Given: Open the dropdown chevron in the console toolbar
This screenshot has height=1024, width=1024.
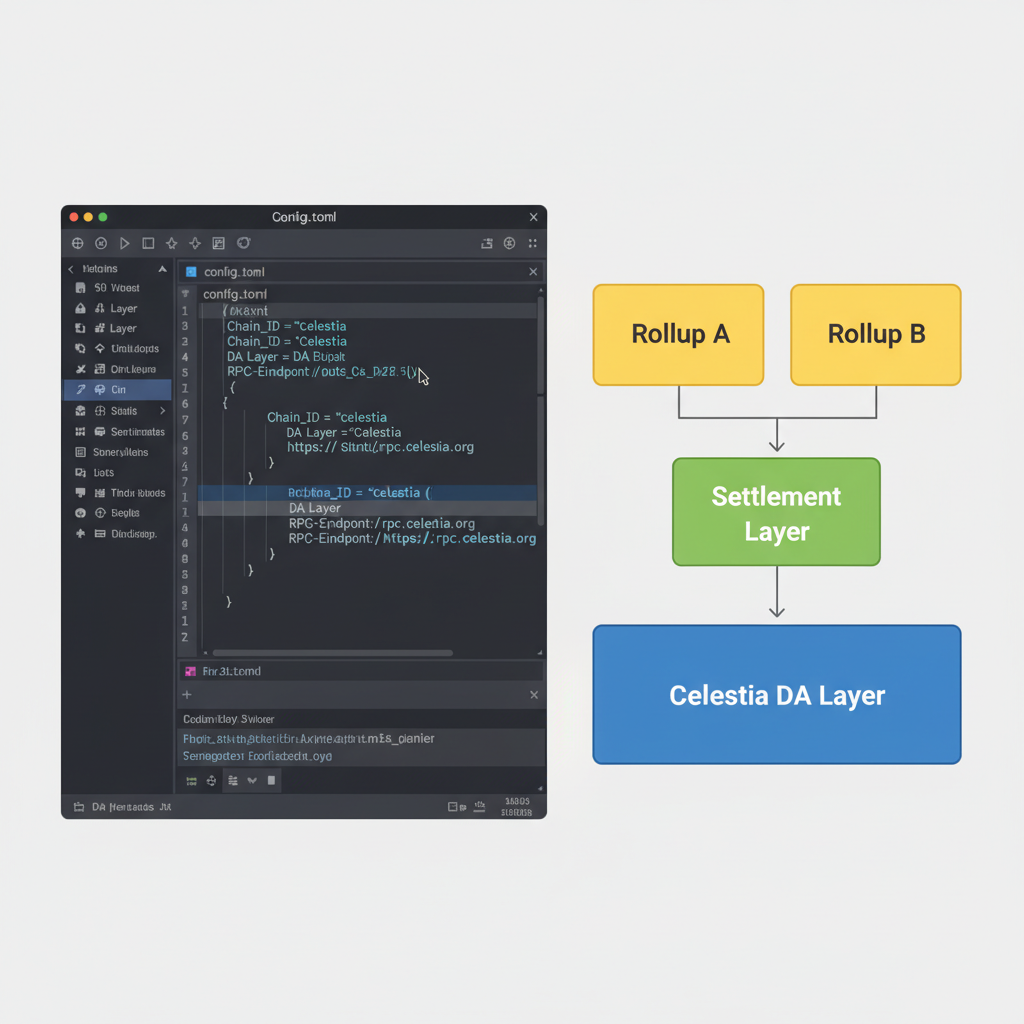Looking at the screenshot, I should 252,781.
